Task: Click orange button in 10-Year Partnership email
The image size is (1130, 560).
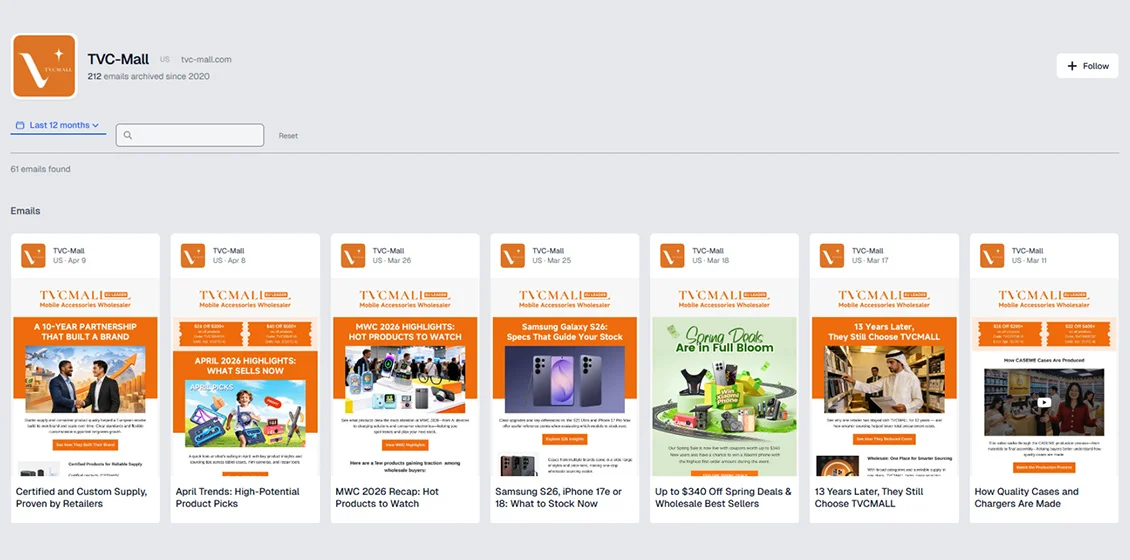Action: tap(85, 445)
